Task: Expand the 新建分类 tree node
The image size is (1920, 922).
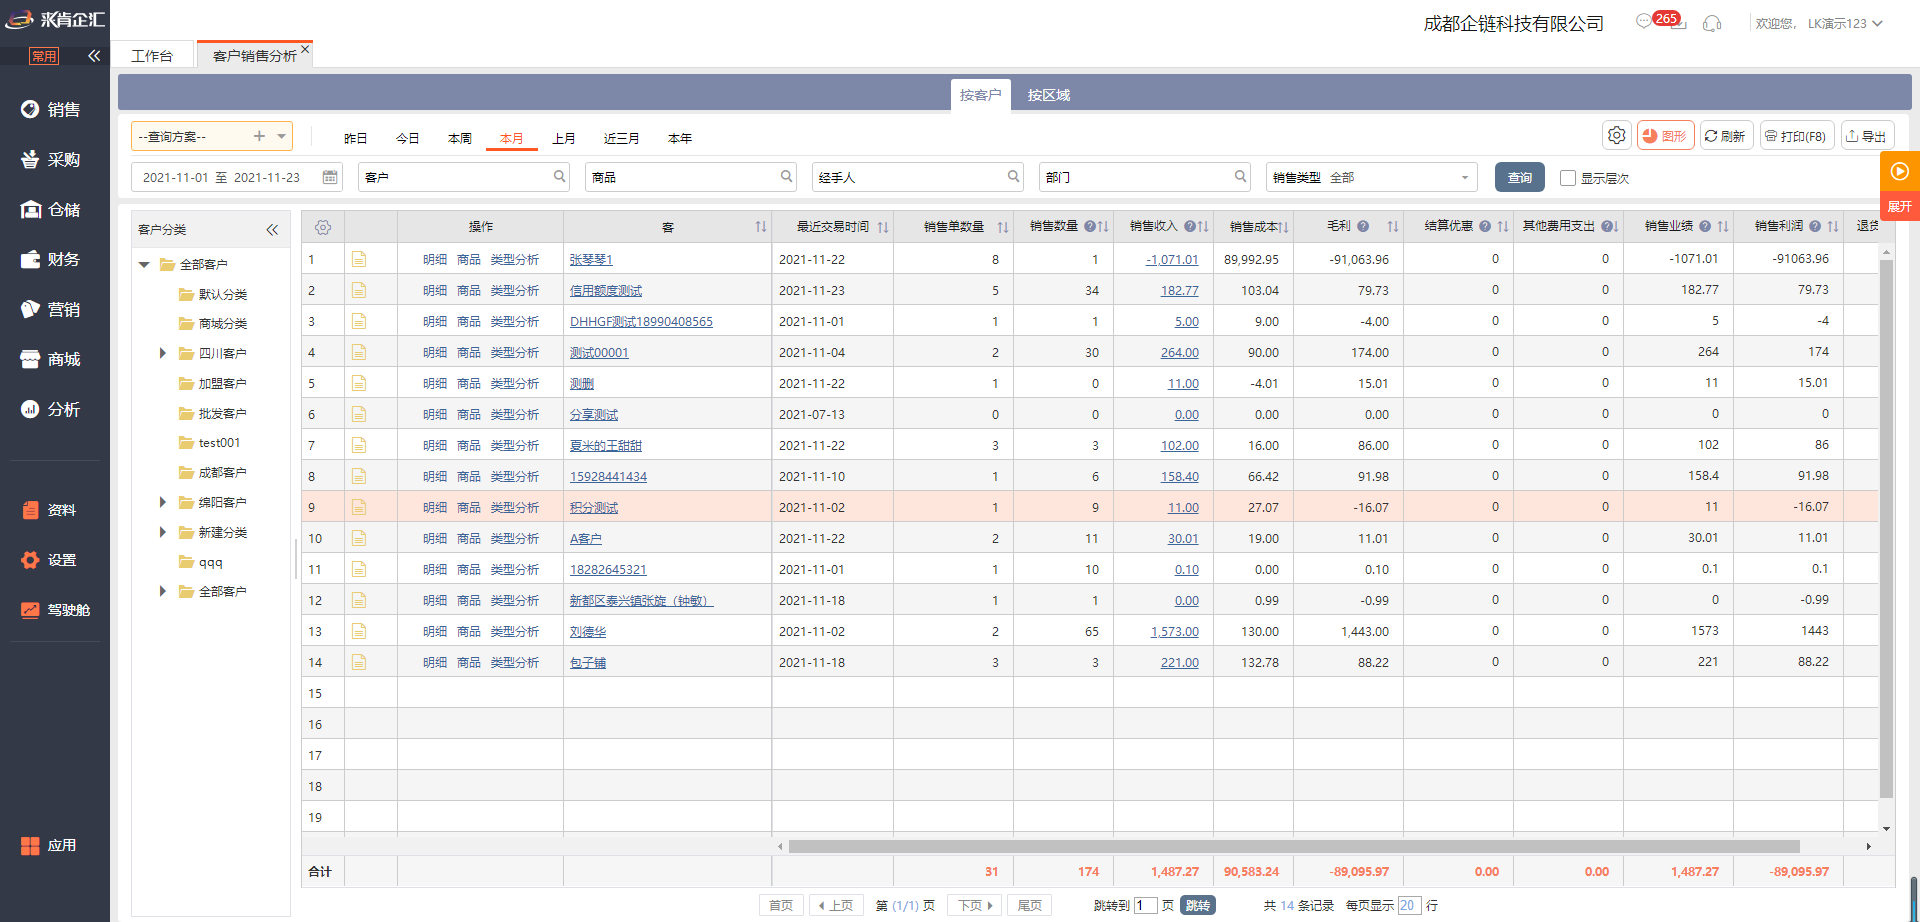Action: tap(163, 532)
